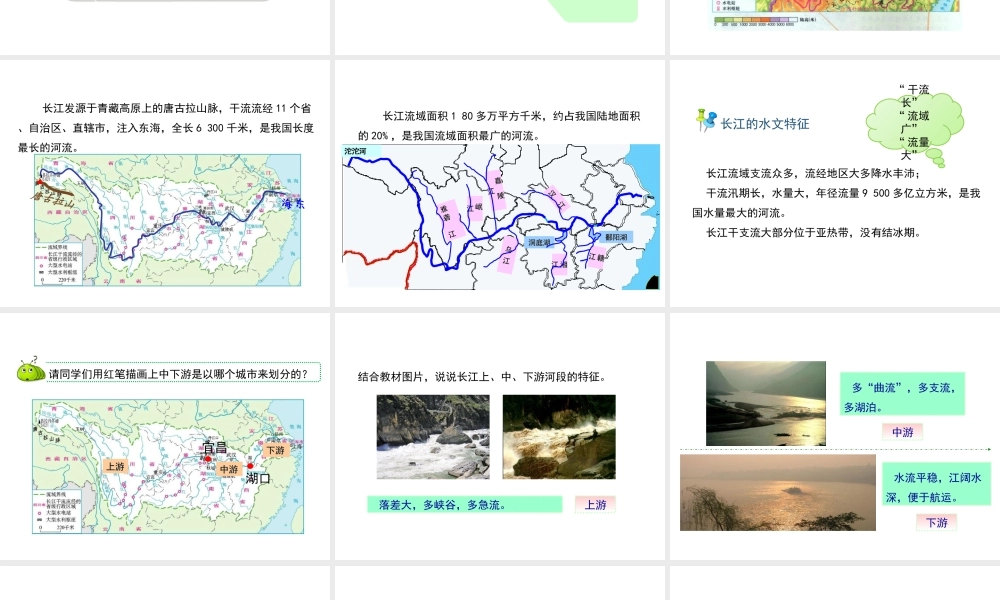
Task: Click the 鄱阳湖 label on map
Action: point(615,237)
